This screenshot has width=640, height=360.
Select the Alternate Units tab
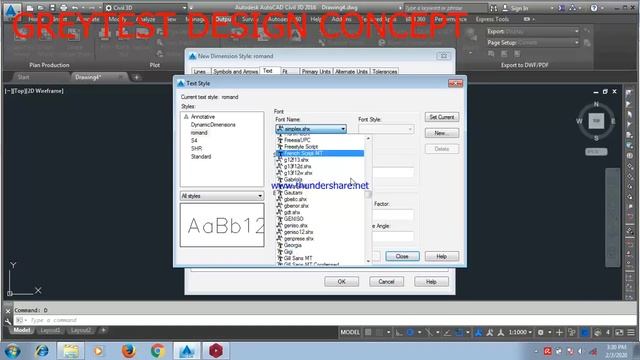pyautogui.click(x=351, y=71)
